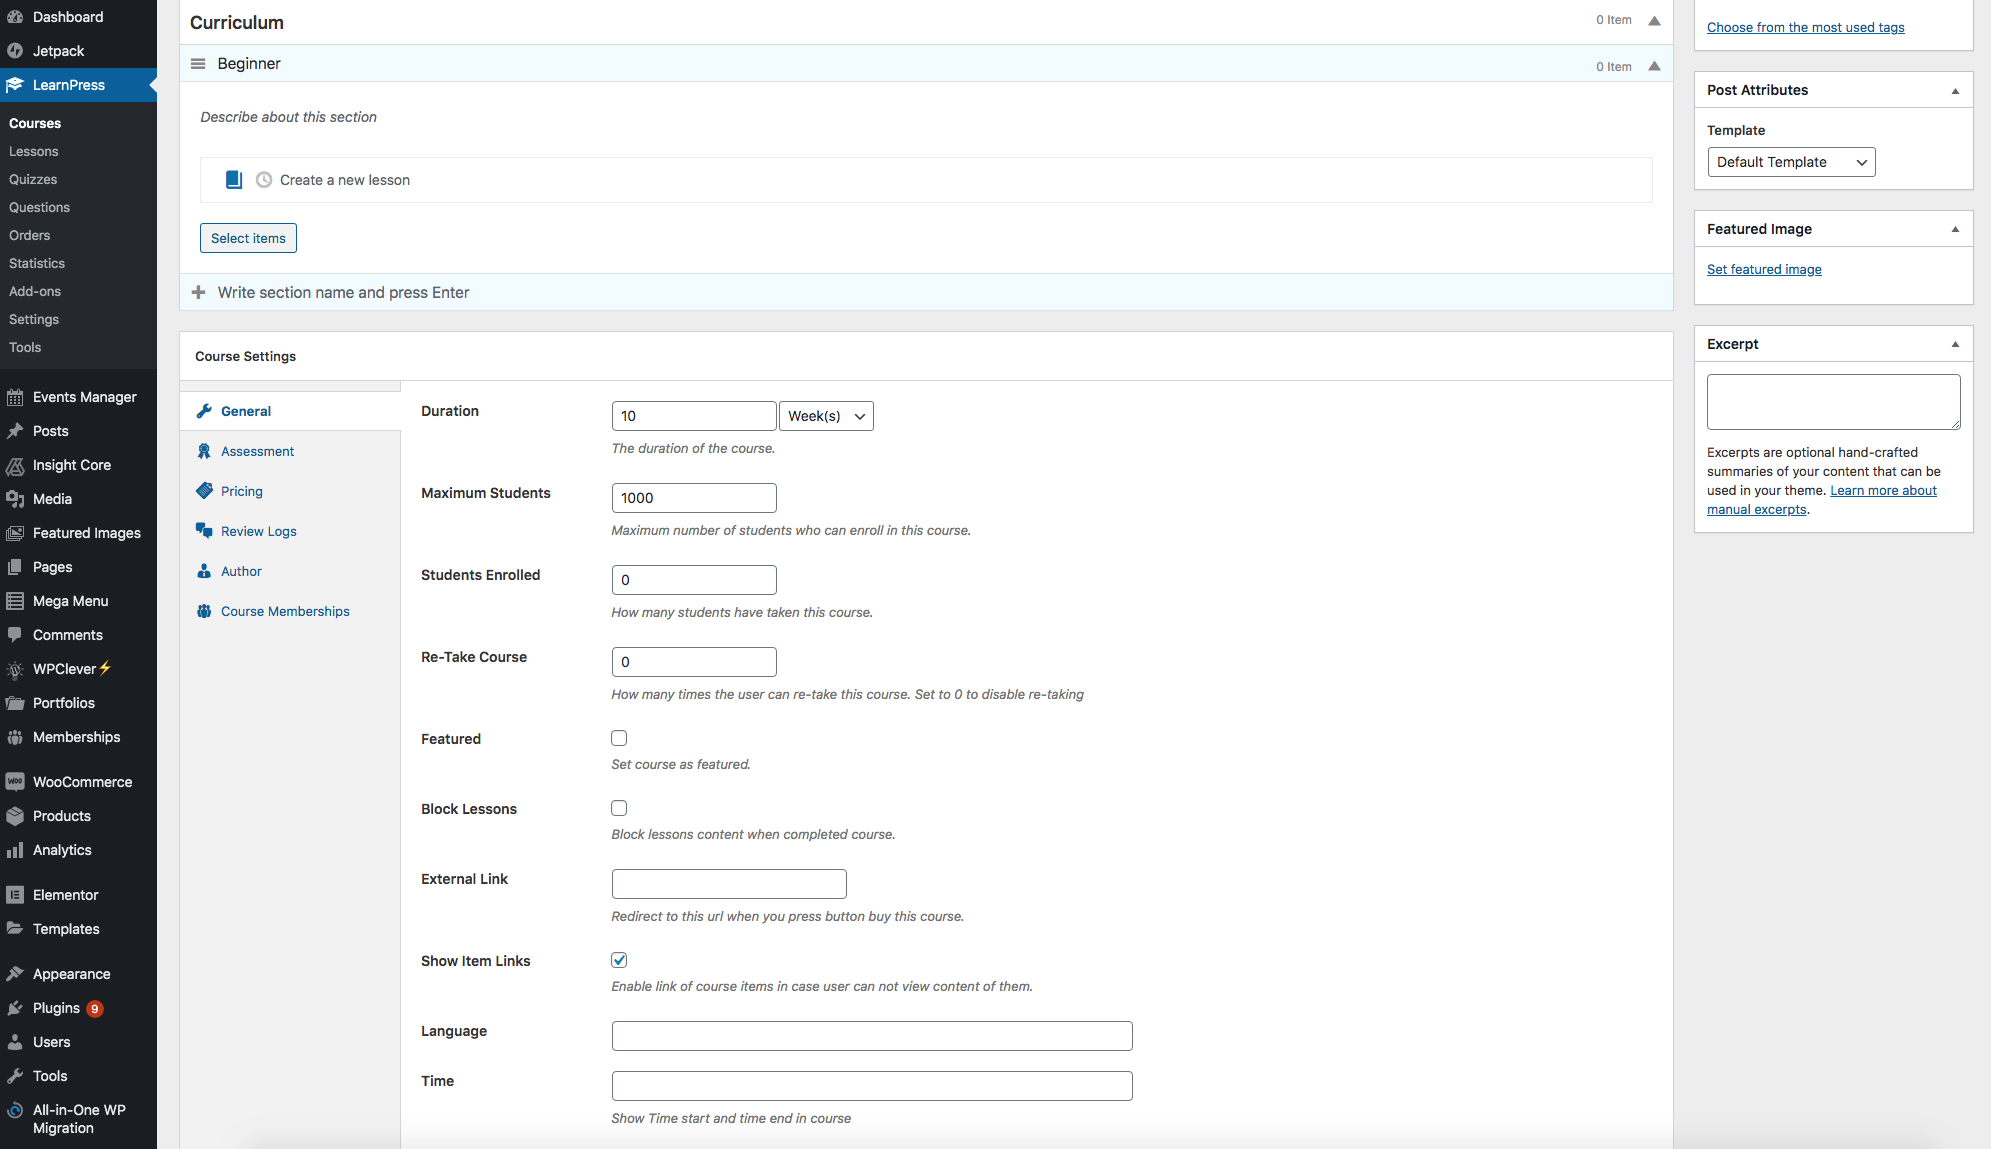This screenshot has width=1991, height=1149.
Task: Click the Select items button
Action: tap(248, 238)
